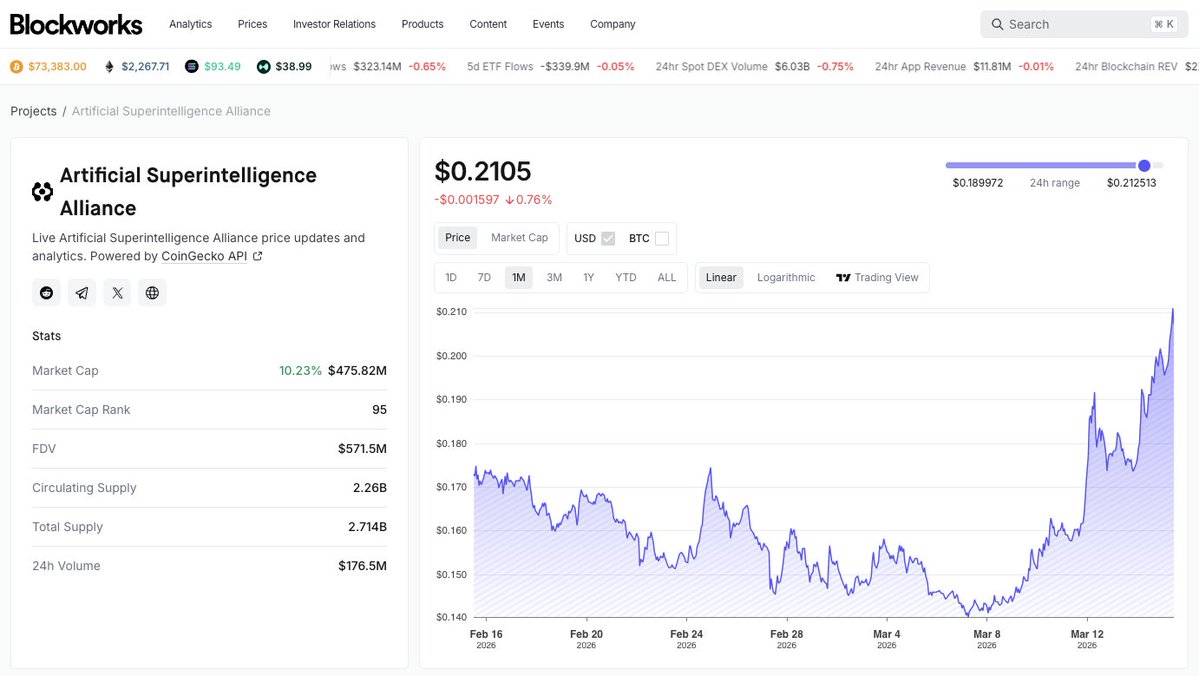Screen dimensions: 1199x676
Task: Select the YTD time range
Action: pos(625,278)
